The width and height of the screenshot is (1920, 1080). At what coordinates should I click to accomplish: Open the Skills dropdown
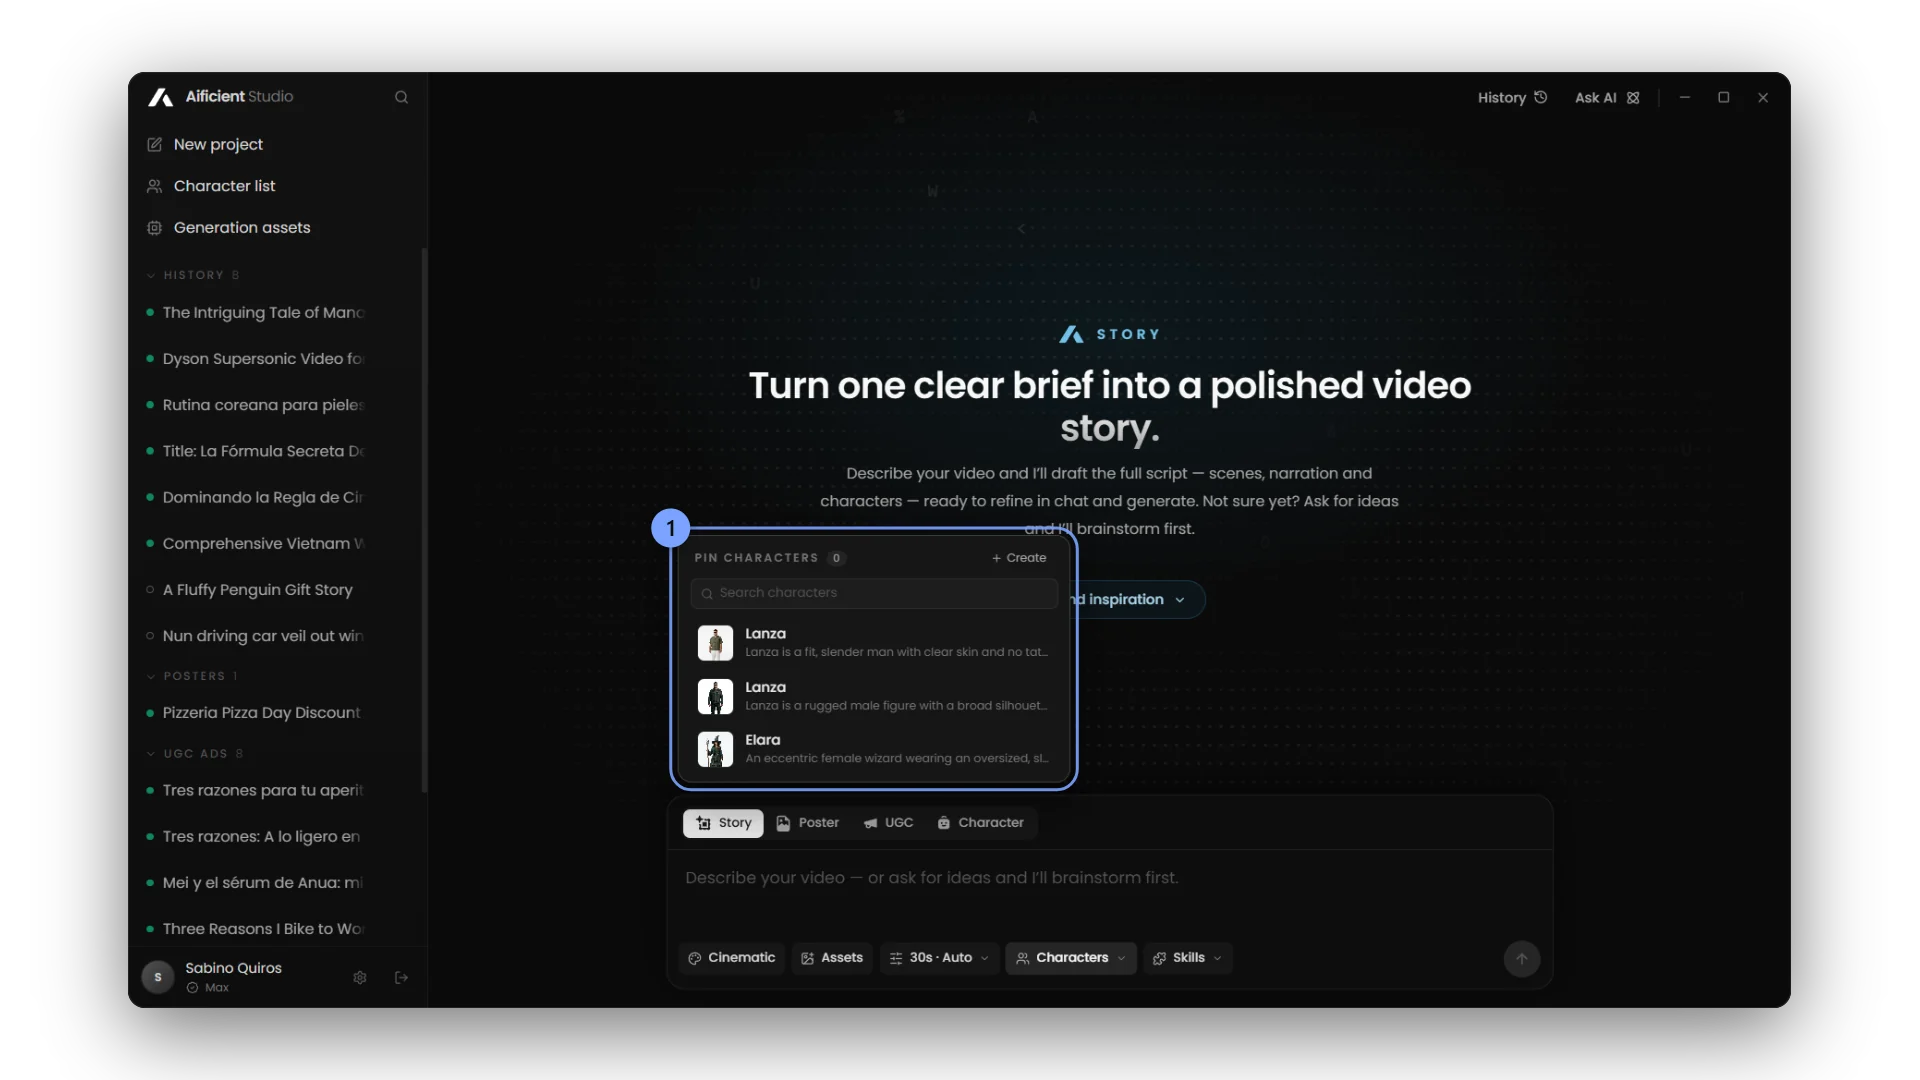1188,958
